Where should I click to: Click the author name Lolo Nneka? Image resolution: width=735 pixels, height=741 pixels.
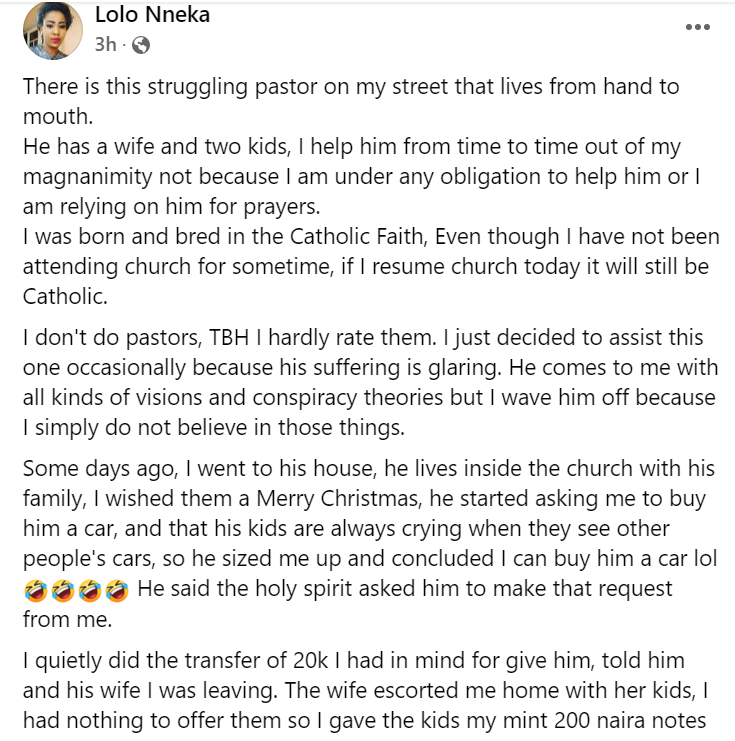[x=152, y=15]
